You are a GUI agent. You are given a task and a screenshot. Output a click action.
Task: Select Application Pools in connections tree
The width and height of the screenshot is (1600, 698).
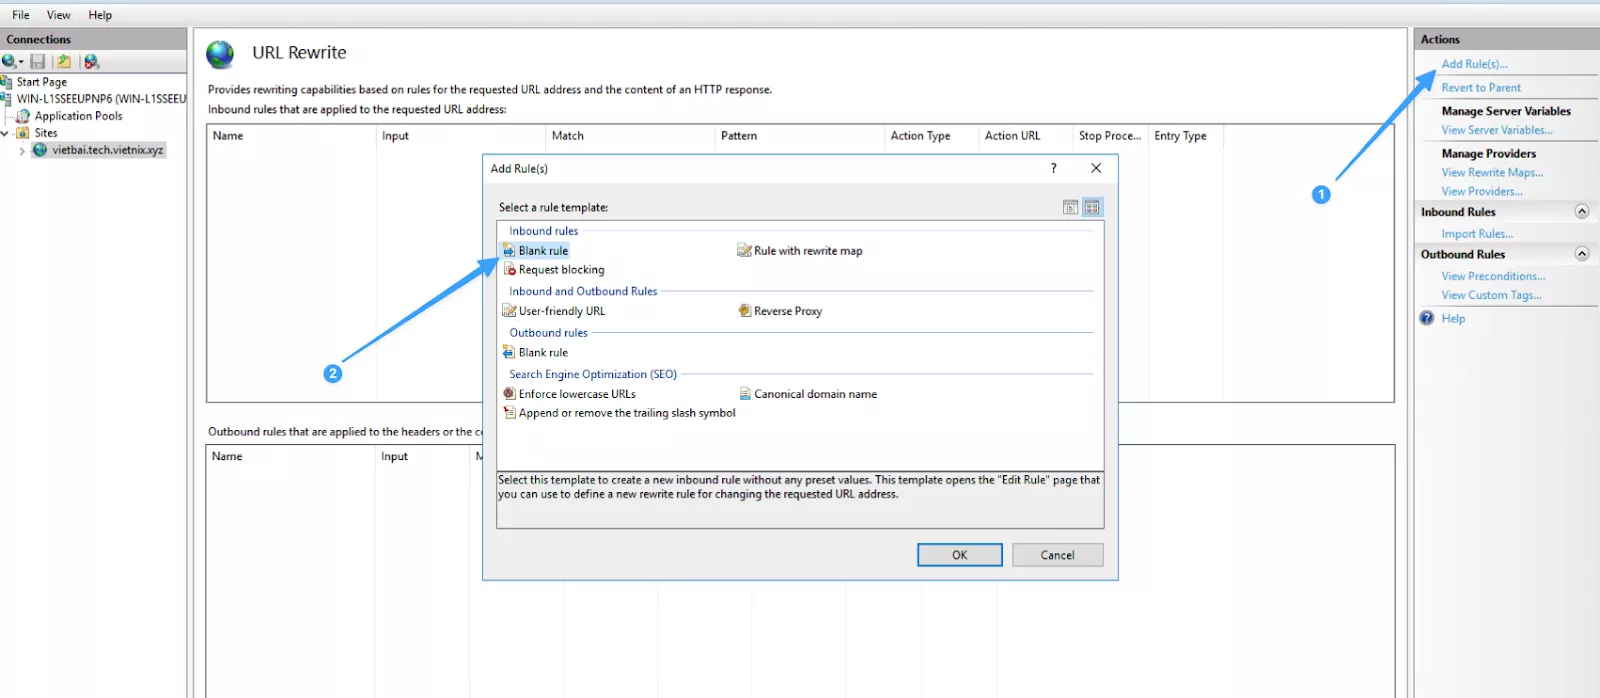pyautogui.click(x=78, y=116)
